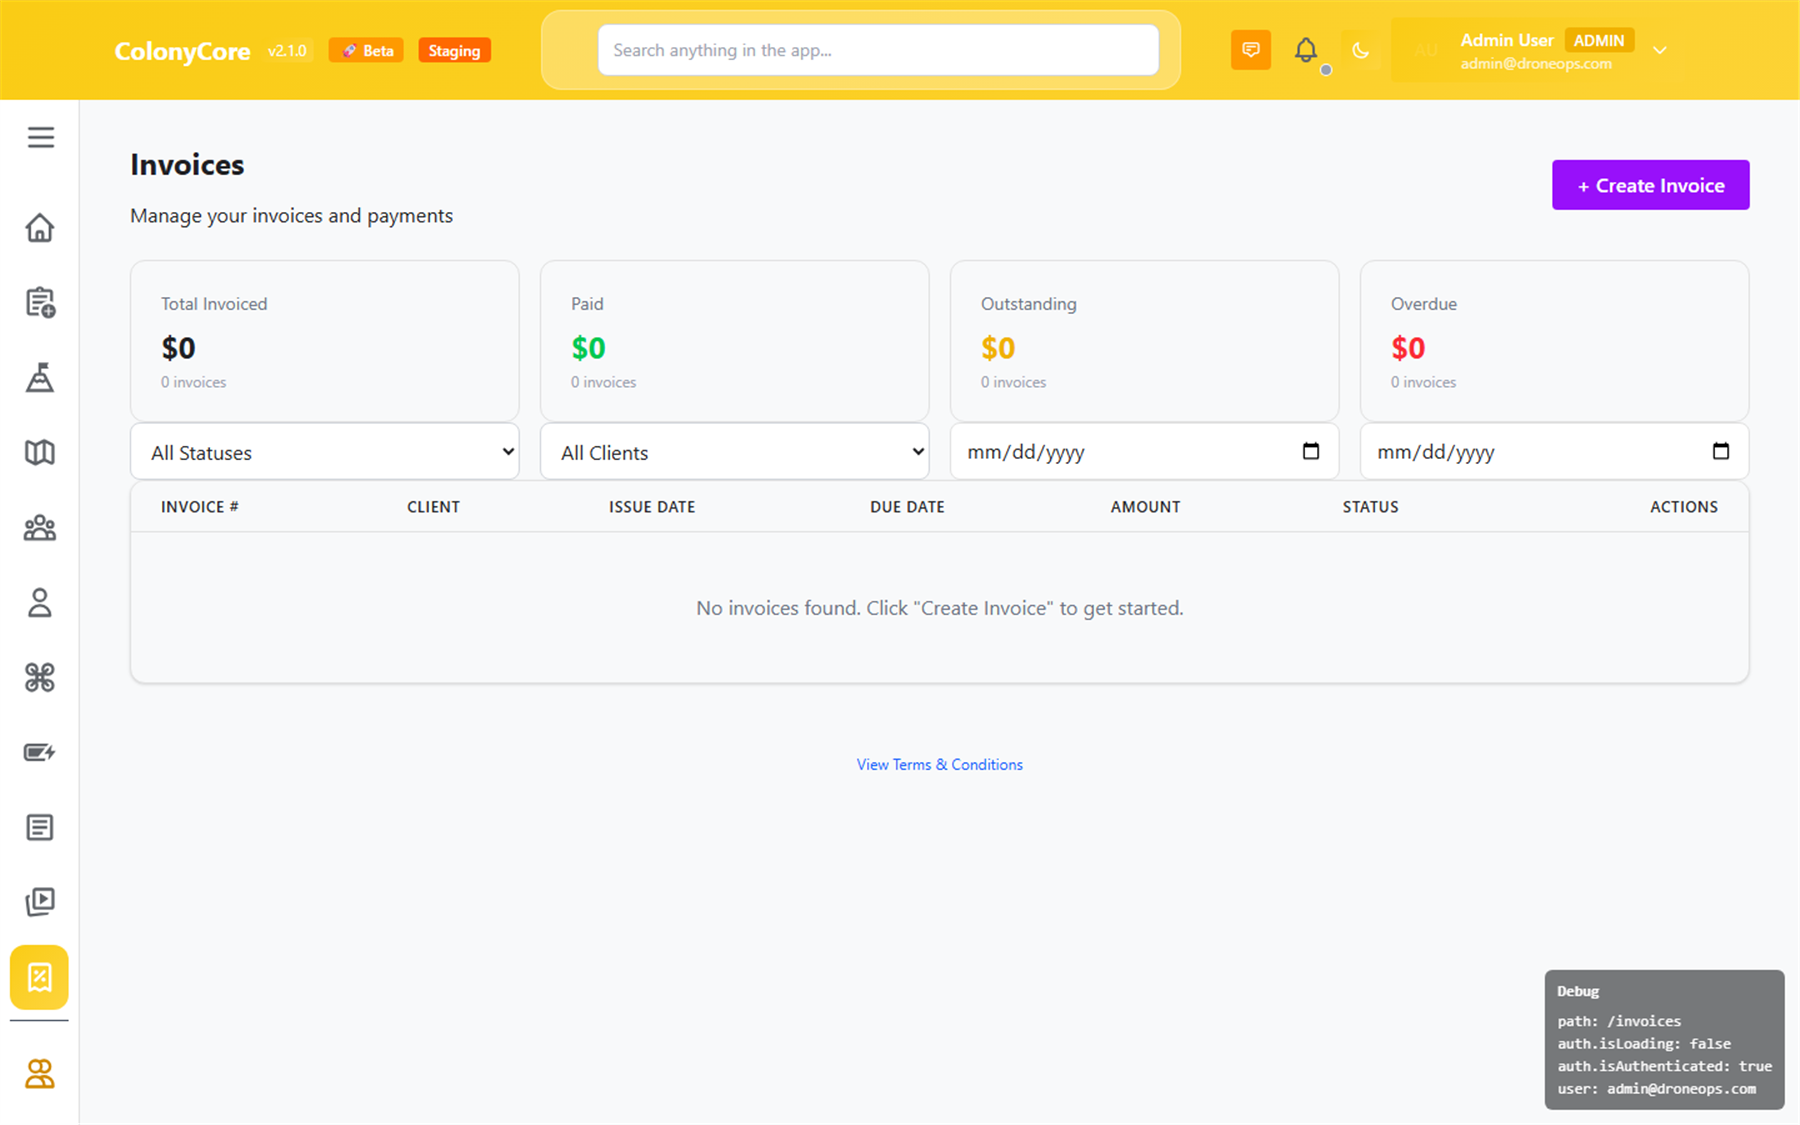Image resolution: width=1800 pixels, height=1125 pixels.
Task: Open the video media icon in the sidebar
Action: 40,901
